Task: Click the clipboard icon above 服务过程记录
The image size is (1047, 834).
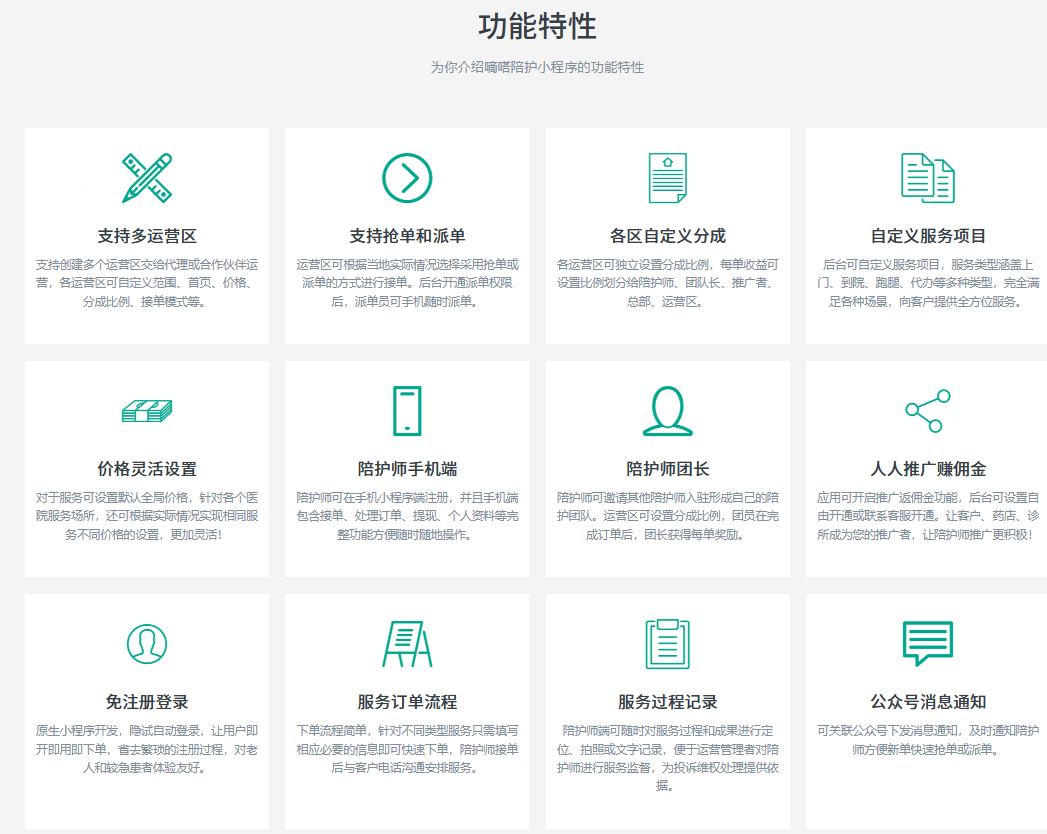Action: coord(668,644)
